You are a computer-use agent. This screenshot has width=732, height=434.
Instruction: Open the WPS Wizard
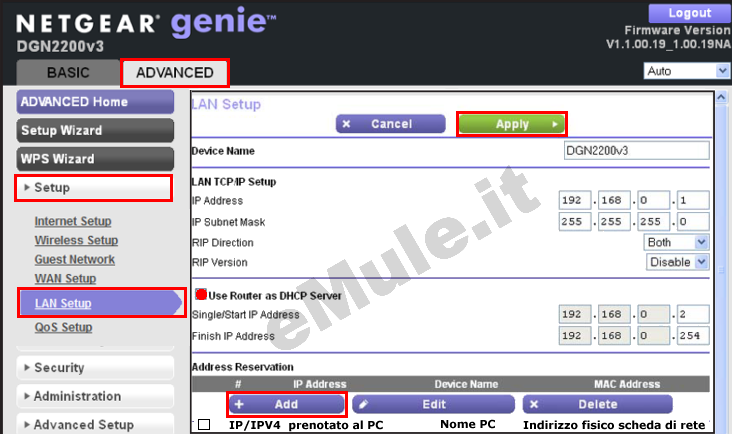[x=95, y=159]
